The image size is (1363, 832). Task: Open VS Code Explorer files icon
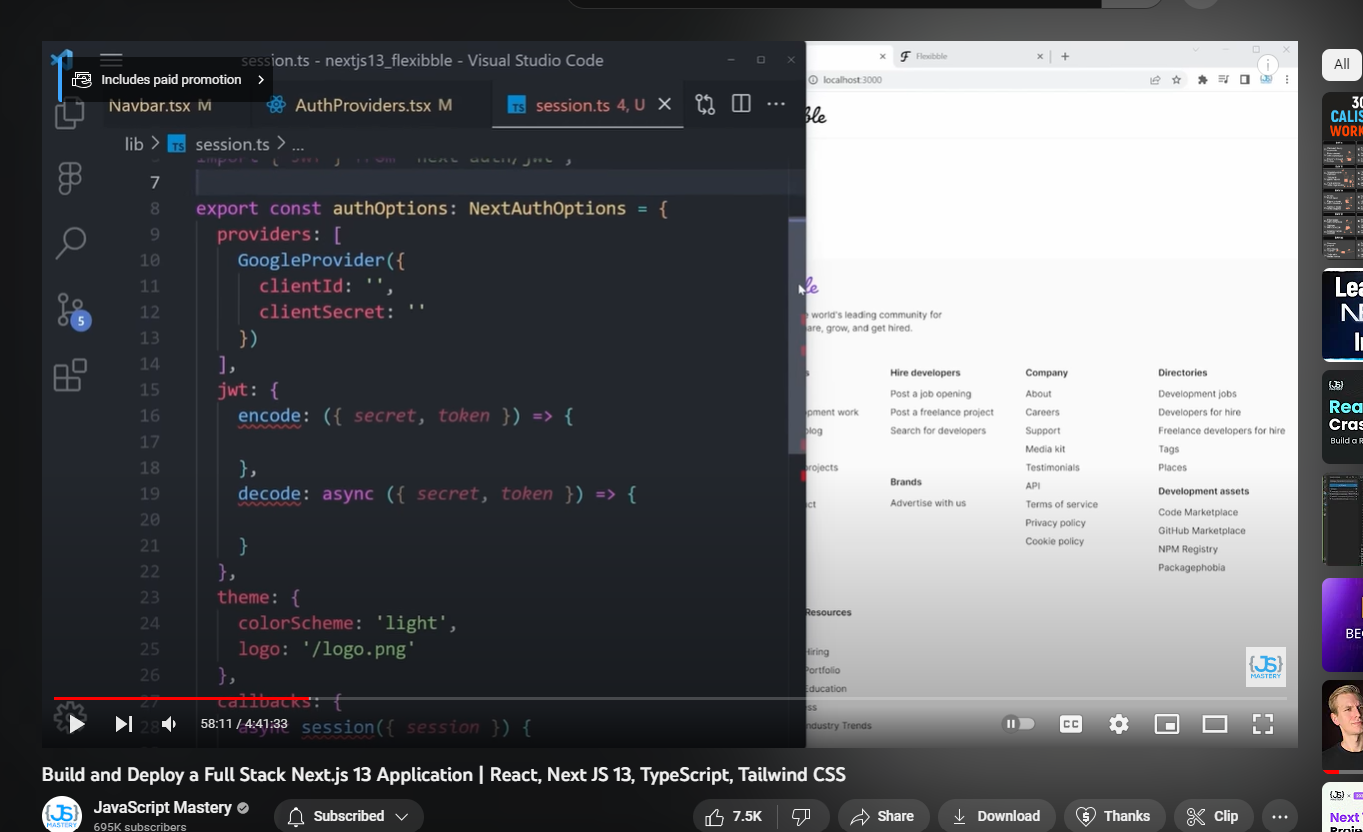pyautogui.click(x=70, y=114)
